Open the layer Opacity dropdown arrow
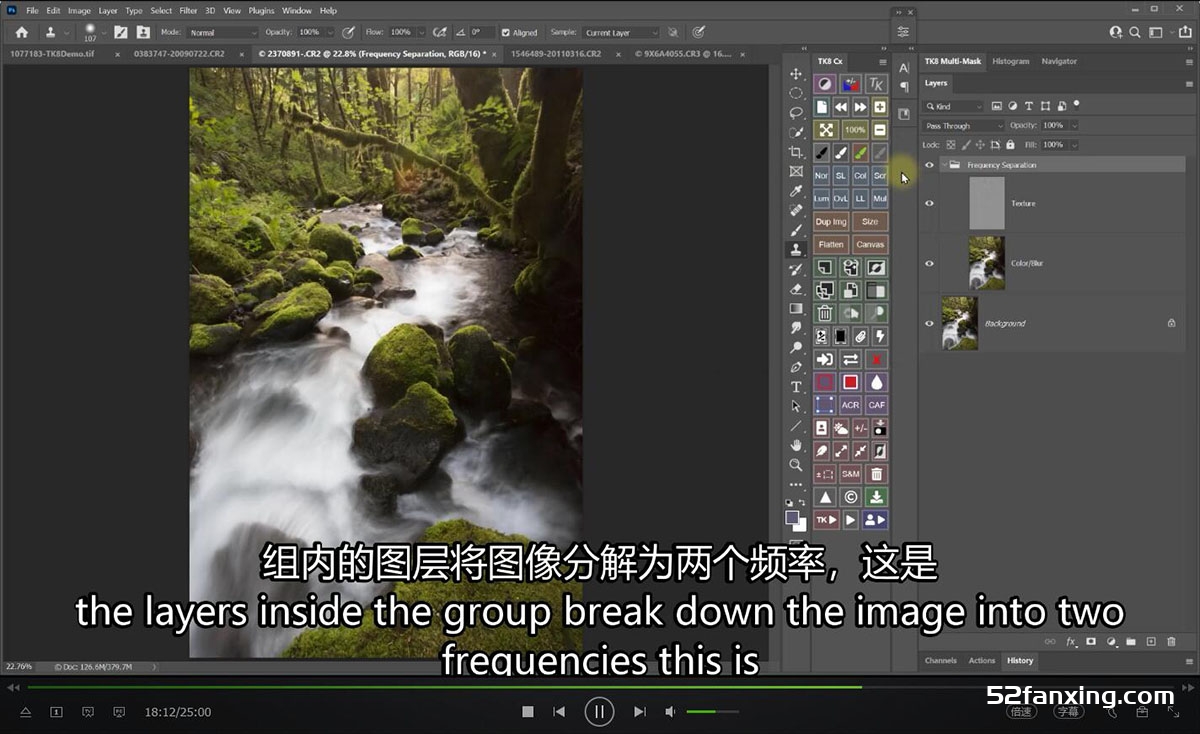The image size is (1200, 734). pyautogui.click(x=1075, y=126)
